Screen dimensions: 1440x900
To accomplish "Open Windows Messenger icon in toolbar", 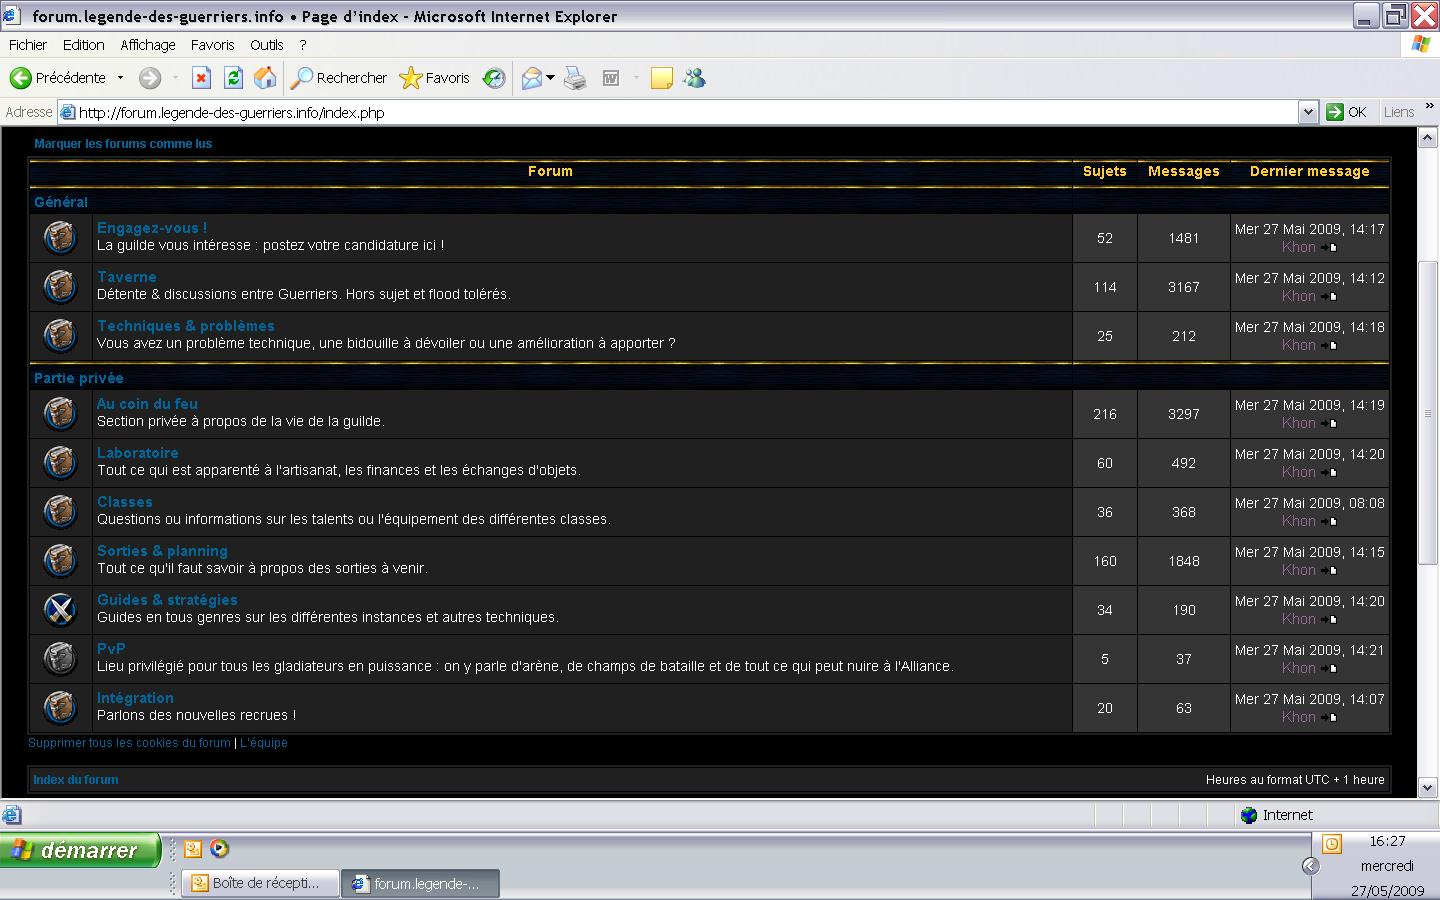I will (694, 78).
